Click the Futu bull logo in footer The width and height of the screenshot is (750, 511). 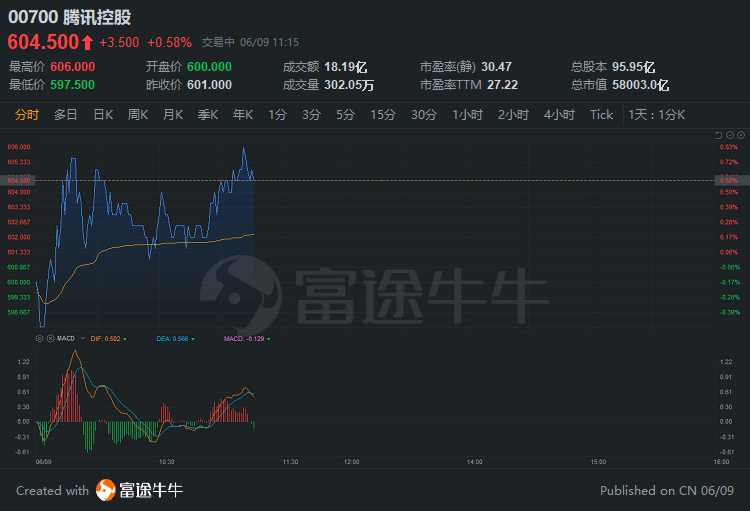[106, 490]
